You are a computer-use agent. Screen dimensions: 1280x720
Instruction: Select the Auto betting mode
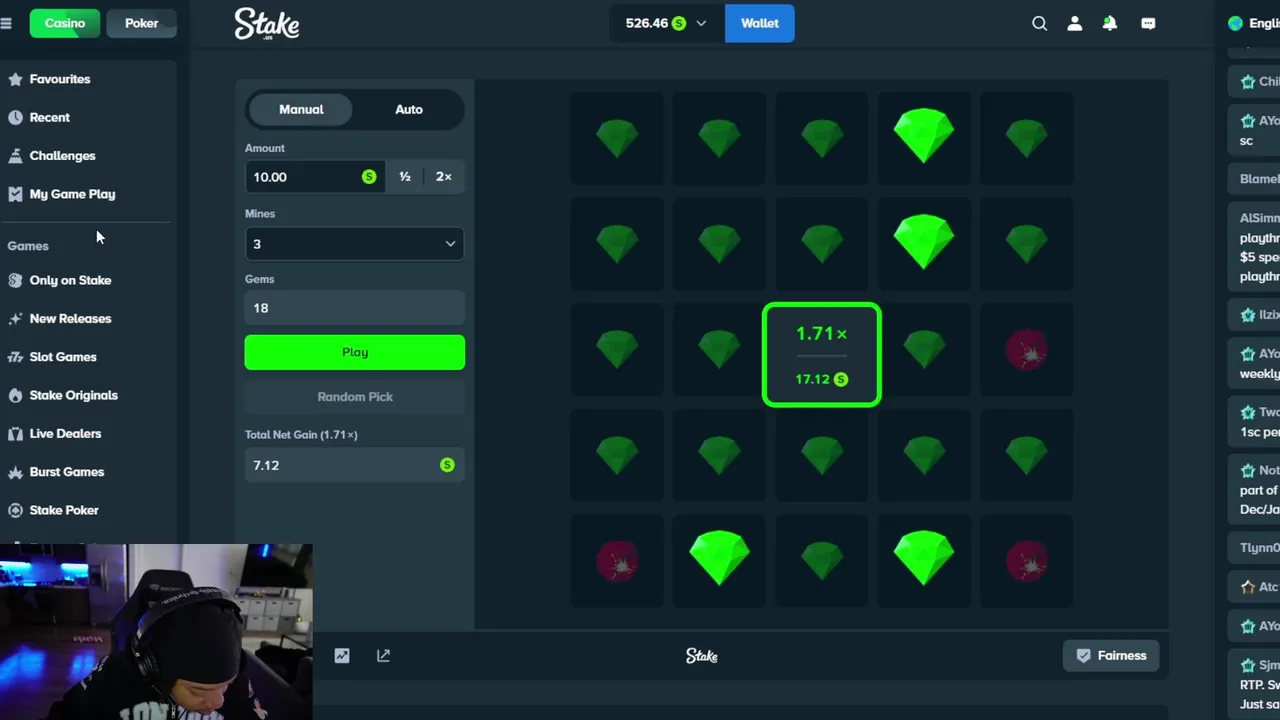(409, 109)
